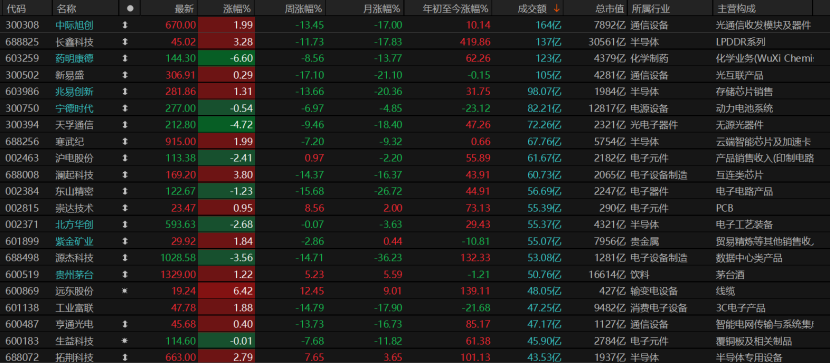The image size is (830, 364).
Task: Click industry cell 化学制药
Action: (649, 58)
